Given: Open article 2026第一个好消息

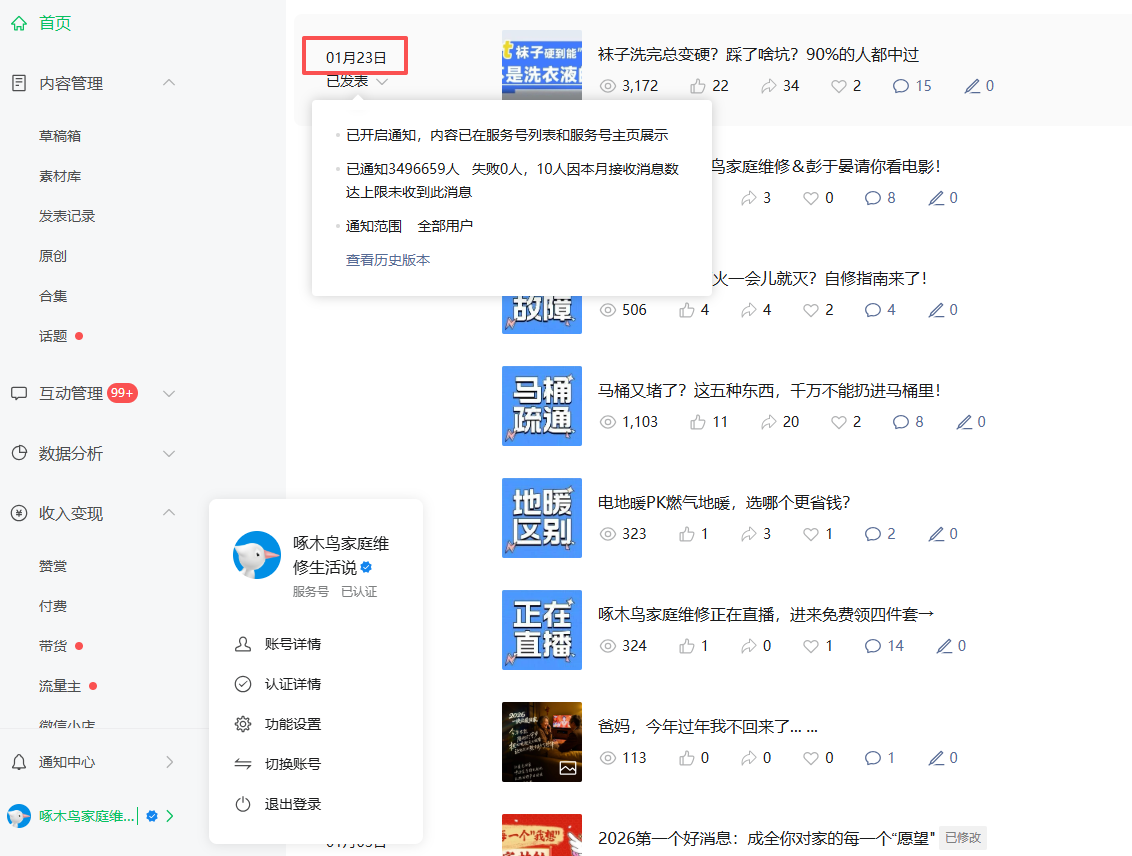Looking at the screenshot, I should point(766,838).
